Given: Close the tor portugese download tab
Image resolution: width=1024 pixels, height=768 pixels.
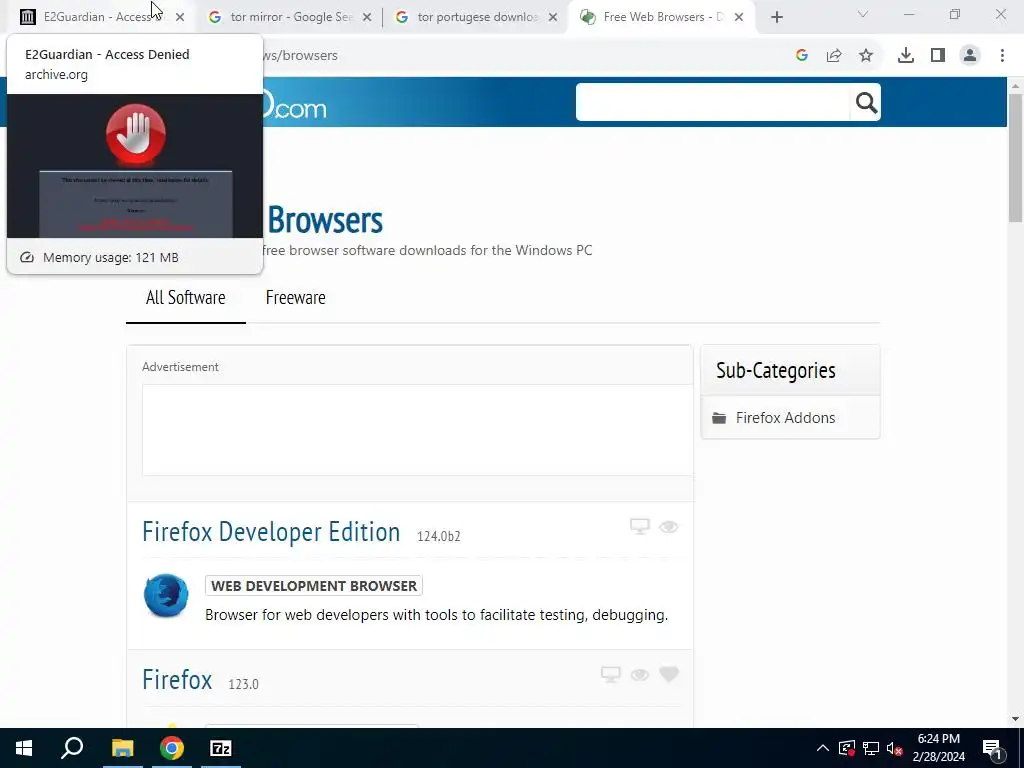Looking at the screenshot, I should tap(553, 18).
